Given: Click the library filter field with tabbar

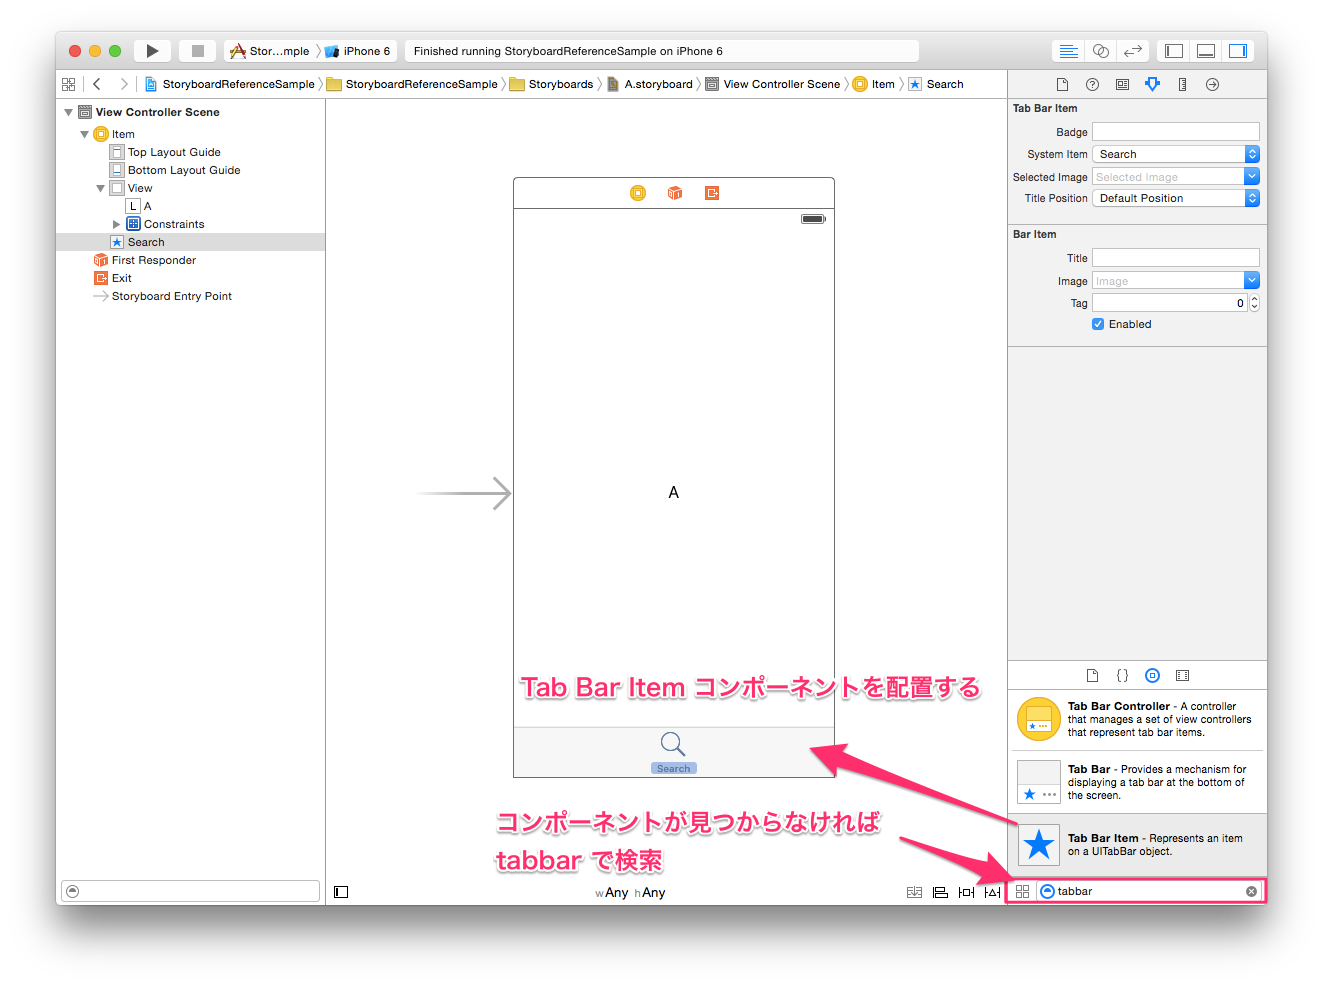Looking at the screenshot, I should (1149, 891).
